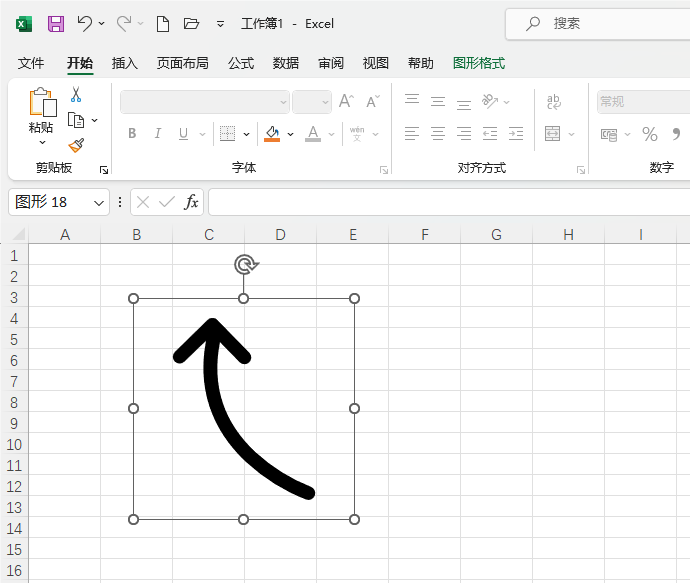The width and height of the screenshot is (690, 583).
Task: Click the increase indent icon
Action: tap(516, 133)
